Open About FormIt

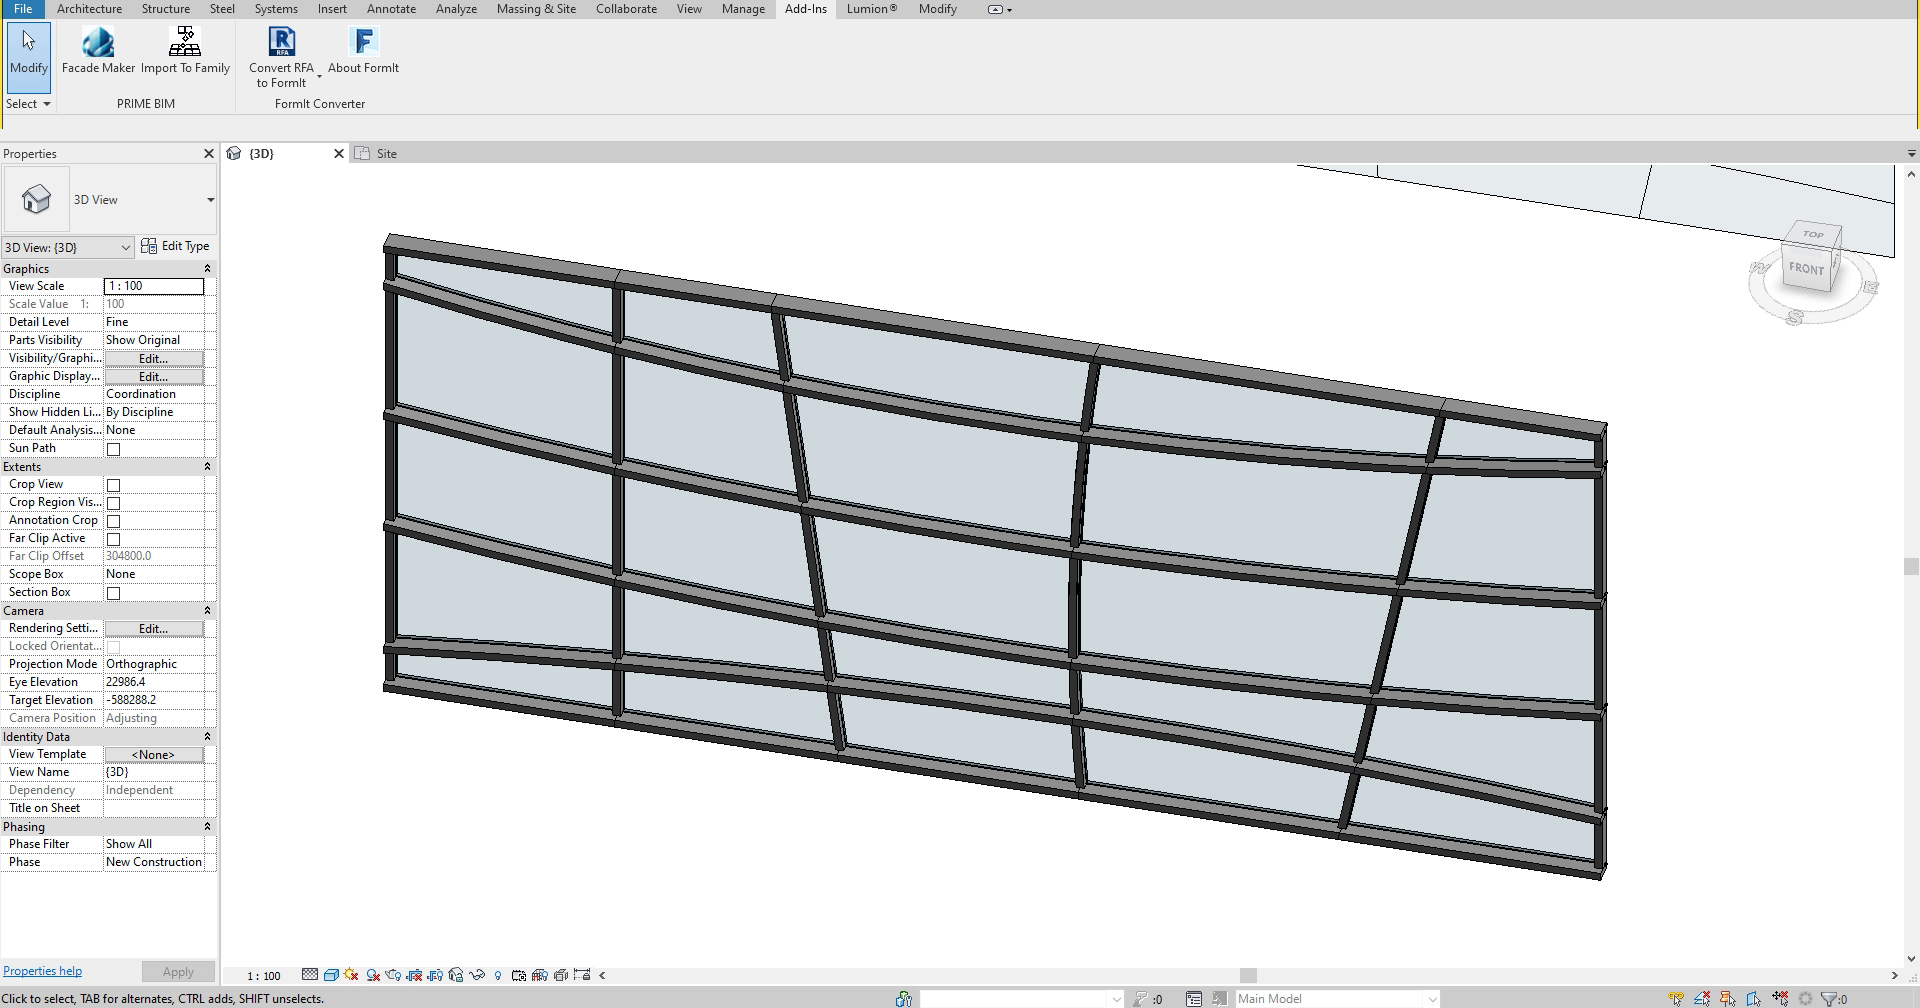[363, 50]
